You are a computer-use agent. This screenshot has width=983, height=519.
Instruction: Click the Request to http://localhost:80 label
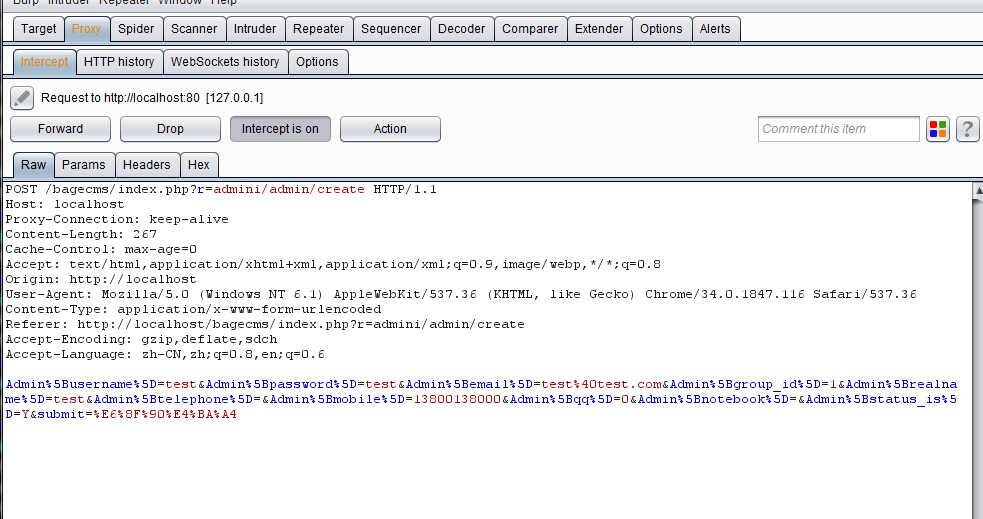click(152, 98)
